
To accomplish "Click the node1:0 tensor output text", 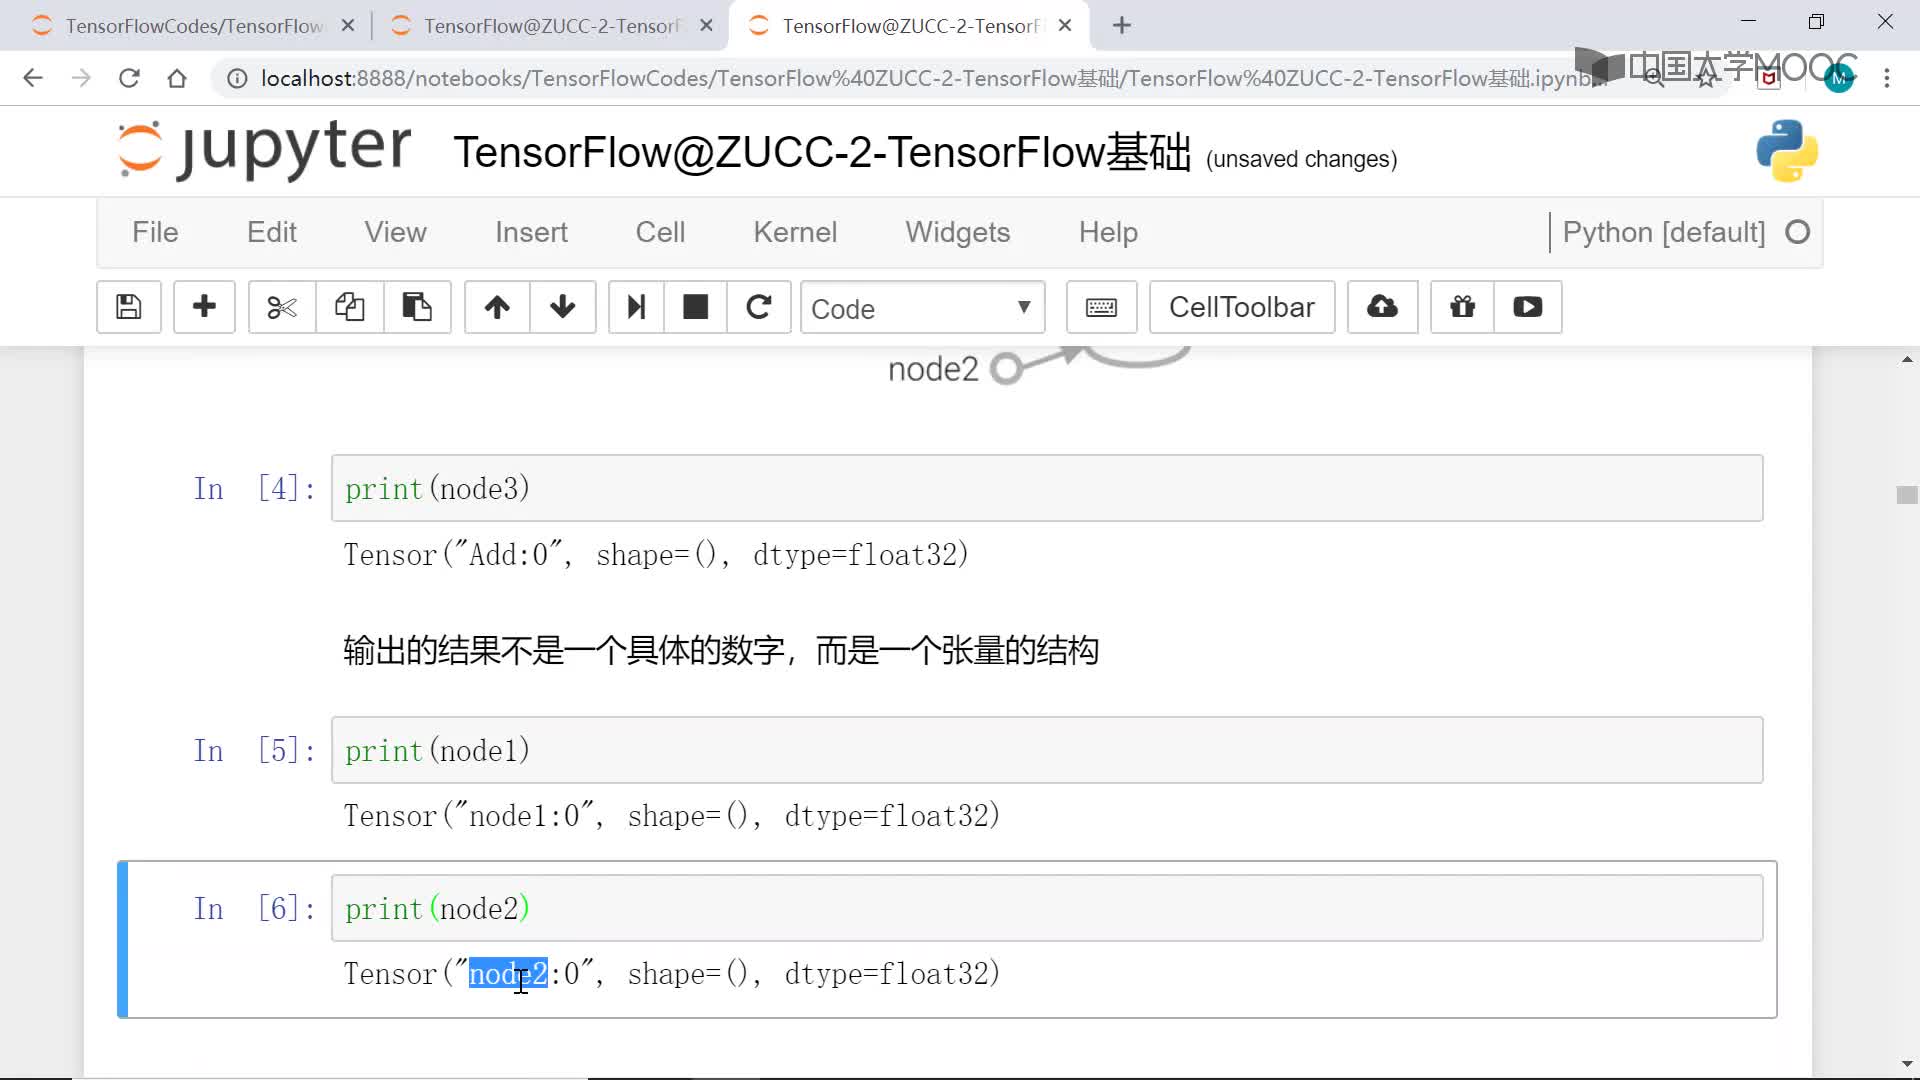I will [672, 816].
